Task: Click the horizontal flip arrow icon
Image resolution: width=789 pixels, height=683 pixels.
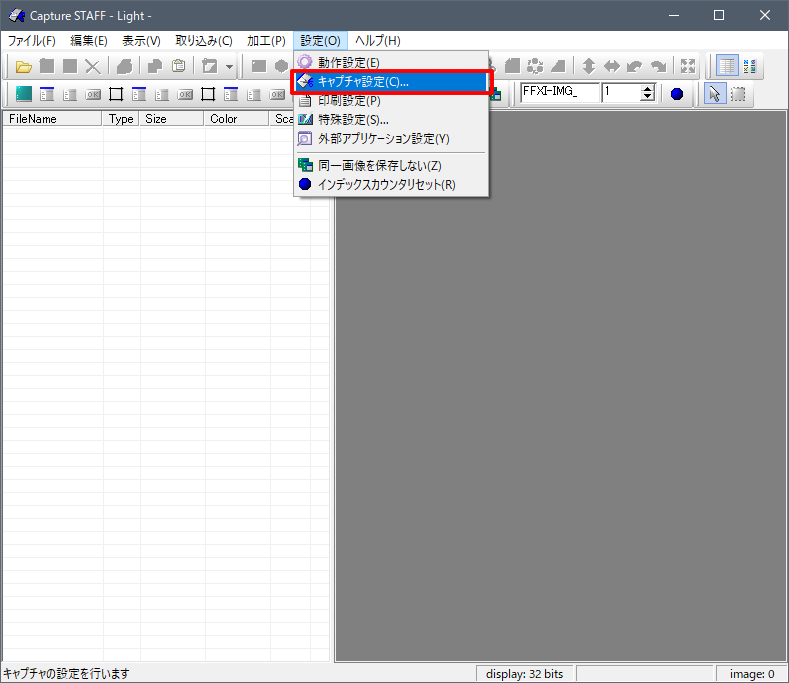Action: click(612, 66)
